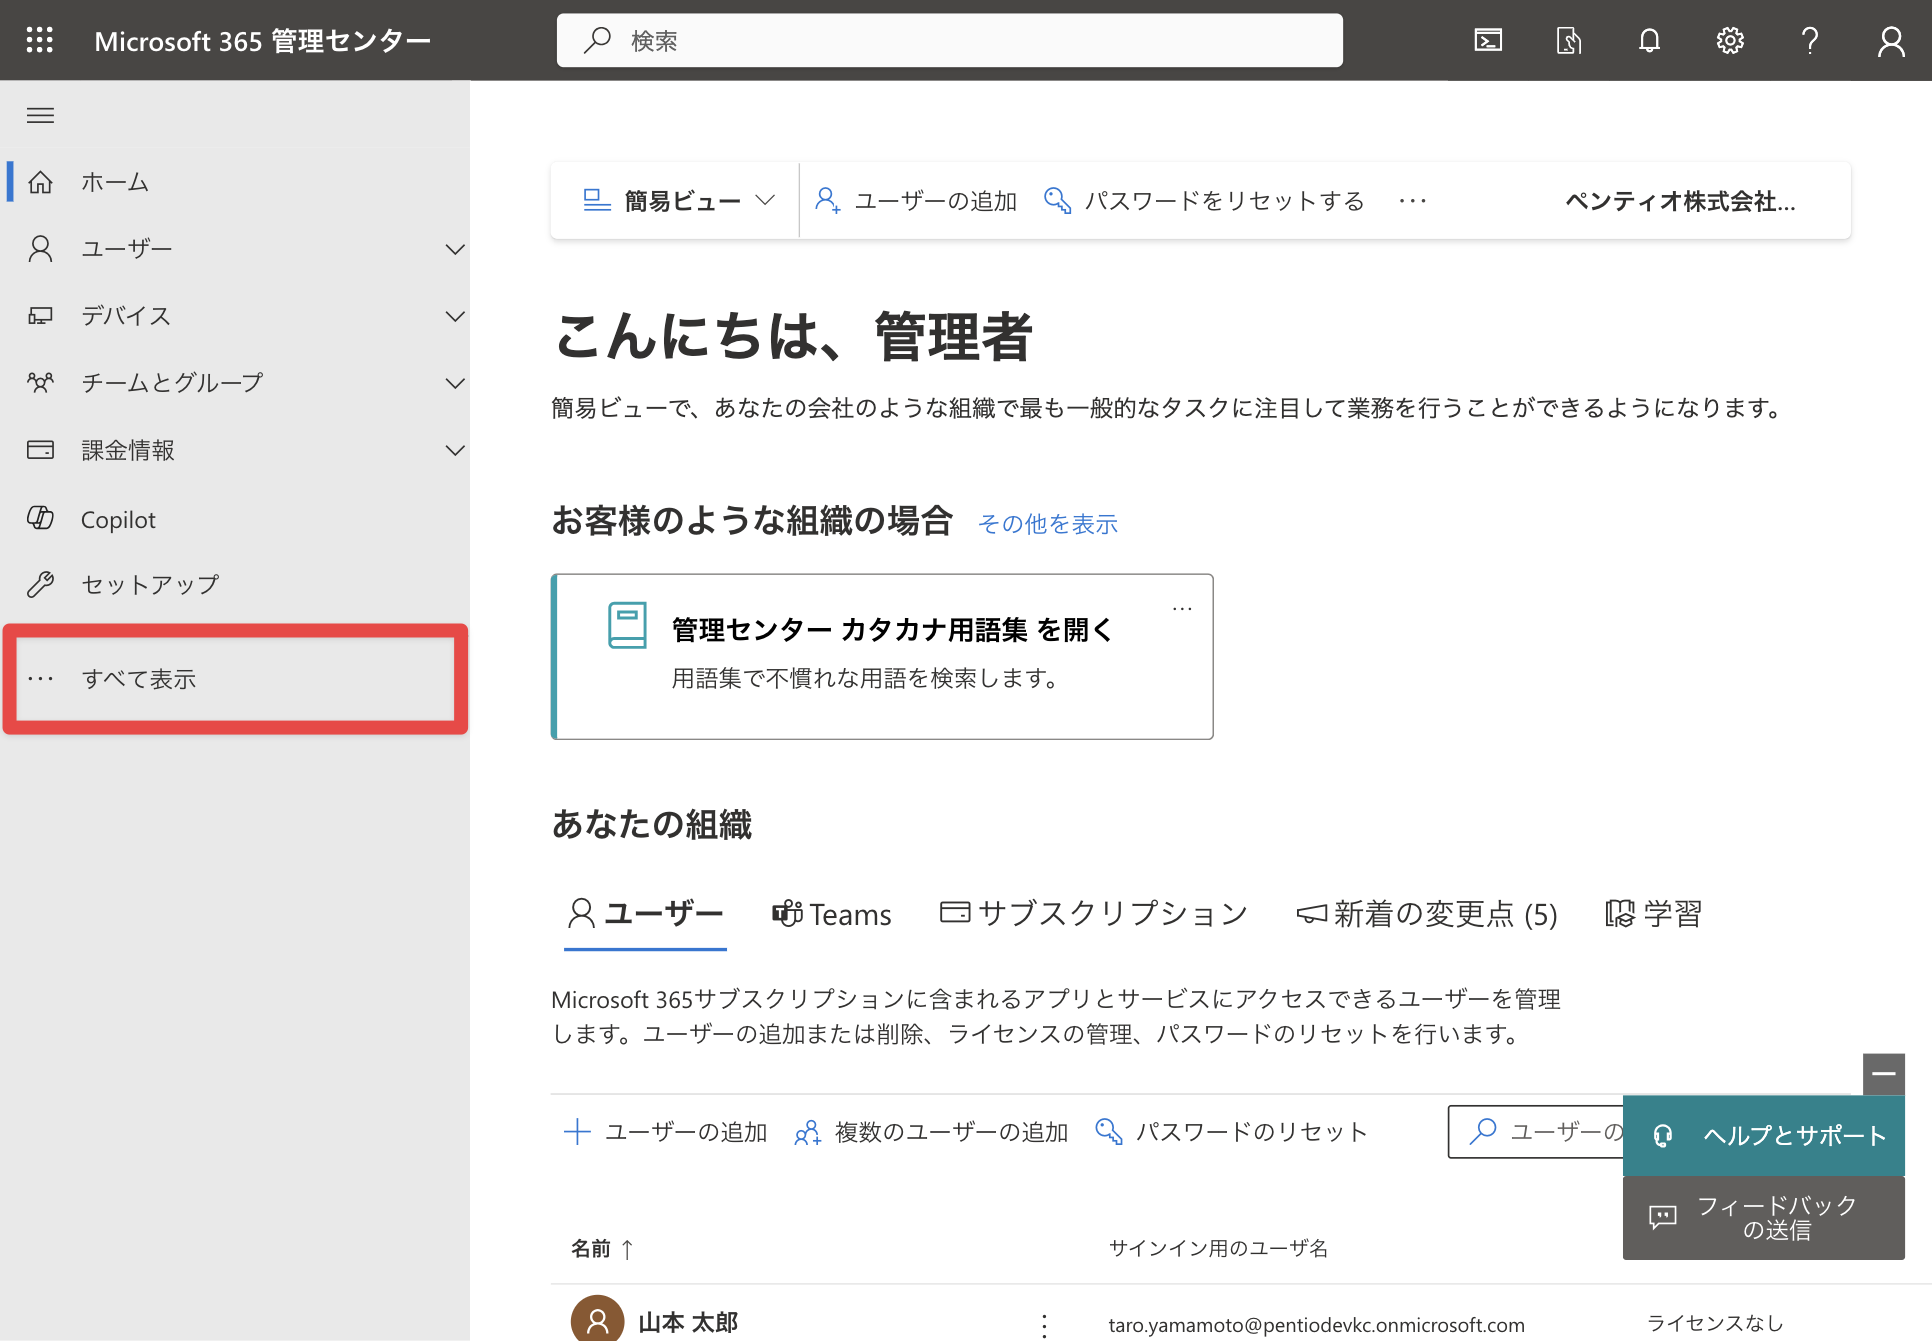Click the notifications bell icon
Image resolution: width=1932 pixels, height=1344 pixels.
(x=1649, y=40)
